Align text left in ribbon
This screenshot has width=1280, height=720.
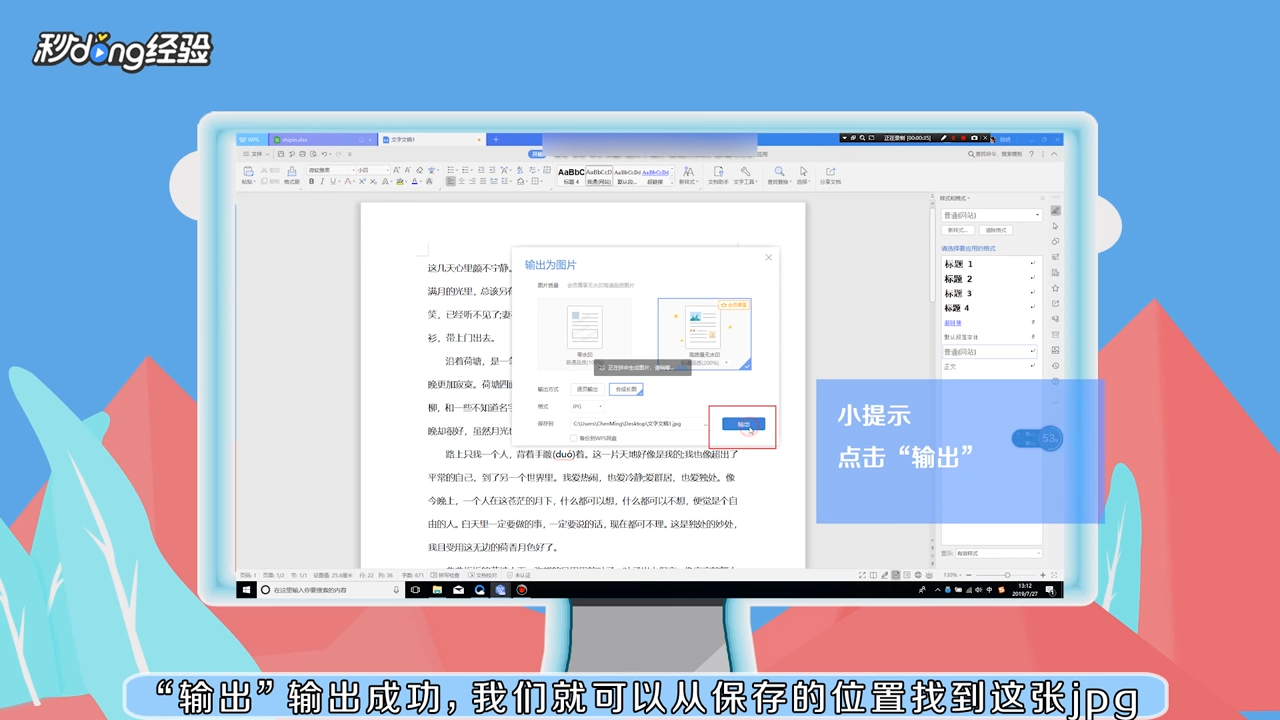[x=450, y=181]
